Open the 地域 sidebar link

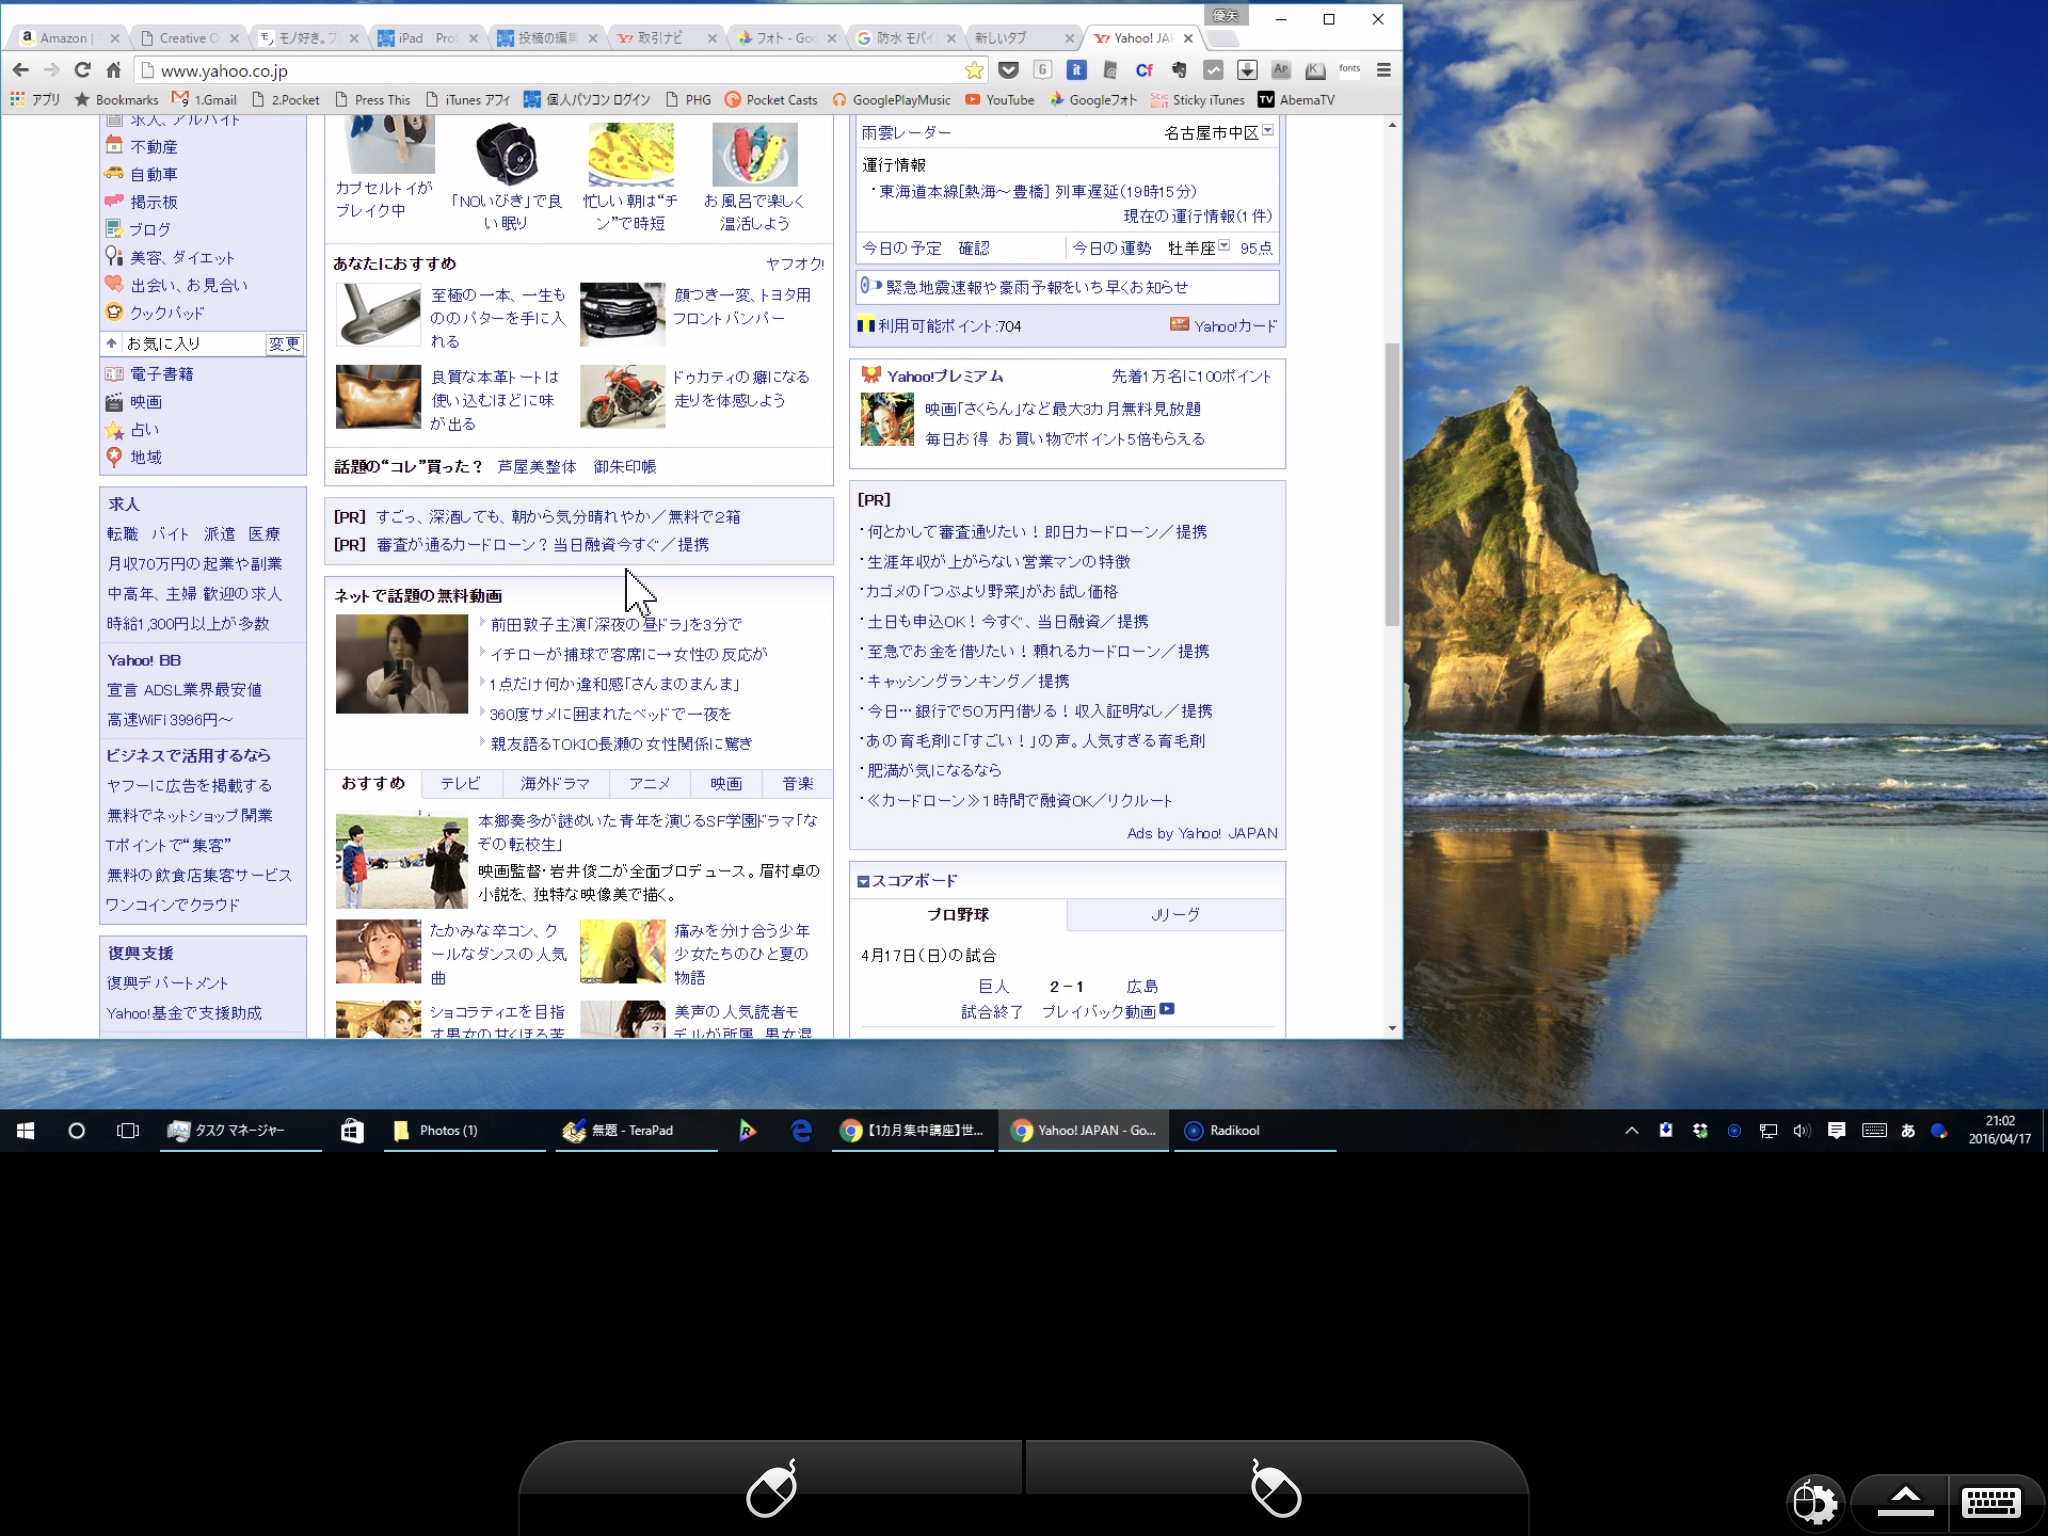145,457
